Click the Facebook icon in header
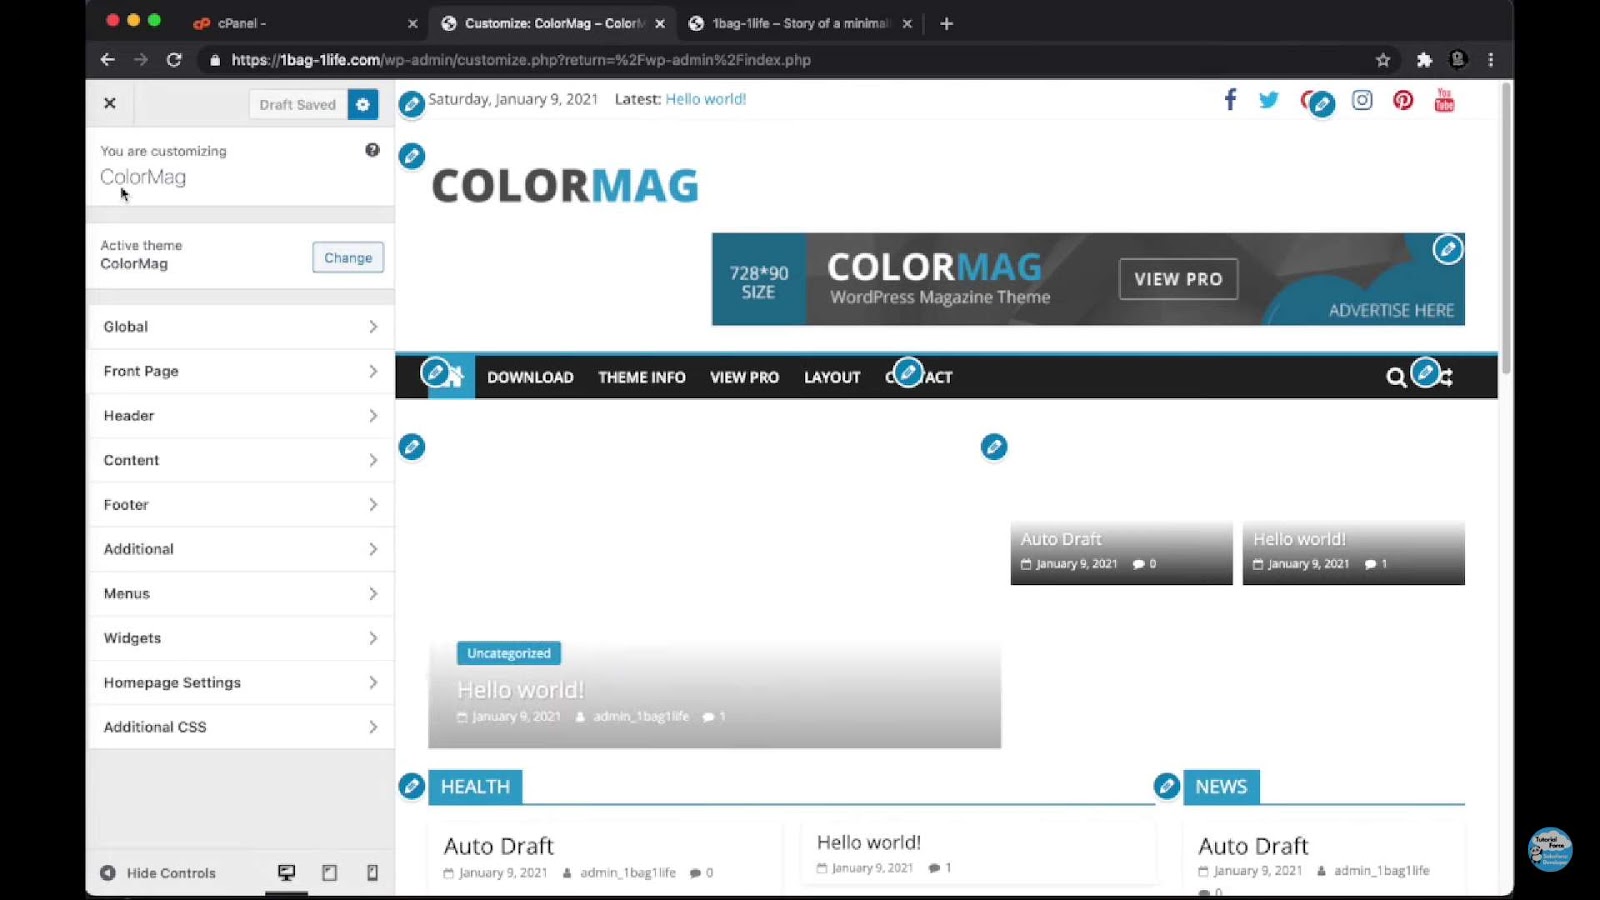1600x900 pixels. 1230,99
